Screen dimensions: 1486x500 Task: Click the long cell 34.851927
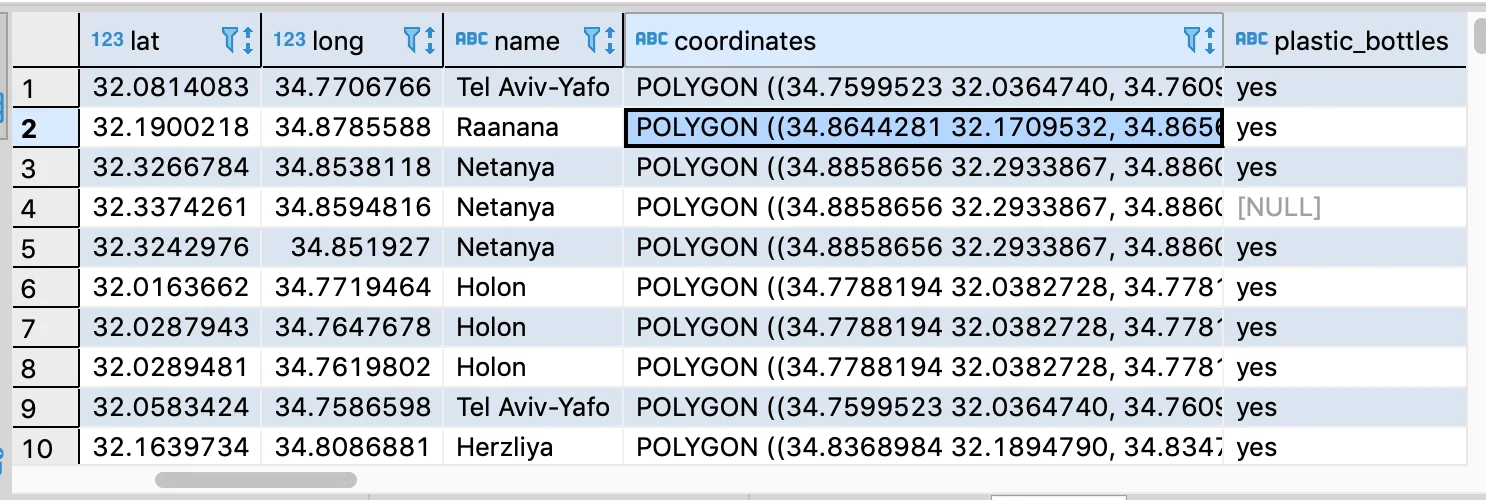tap(360, 248)
